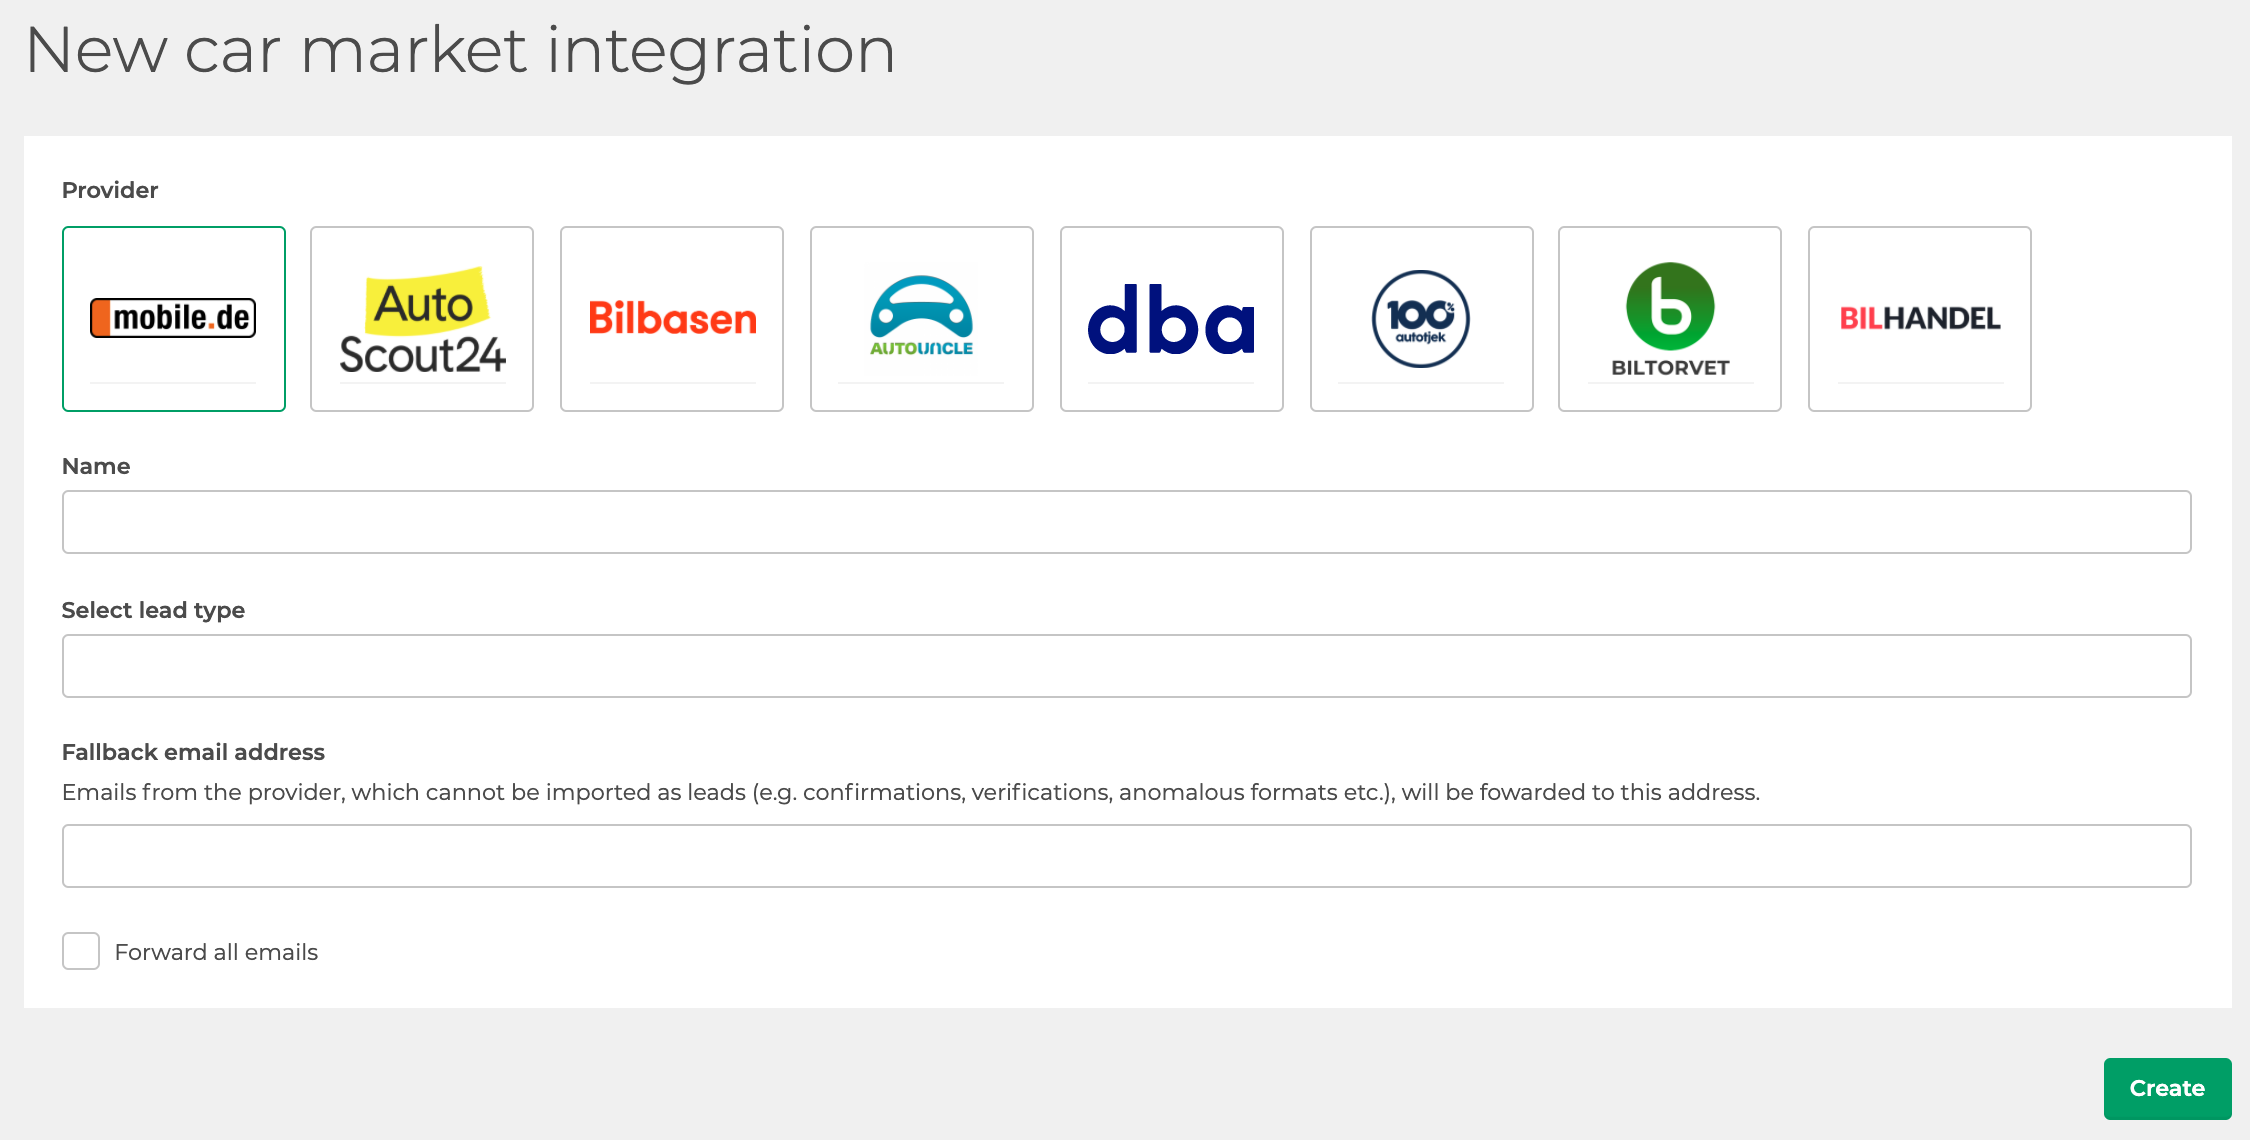
Task: Click the green Create button
Action: [x=2167, y=1088]
